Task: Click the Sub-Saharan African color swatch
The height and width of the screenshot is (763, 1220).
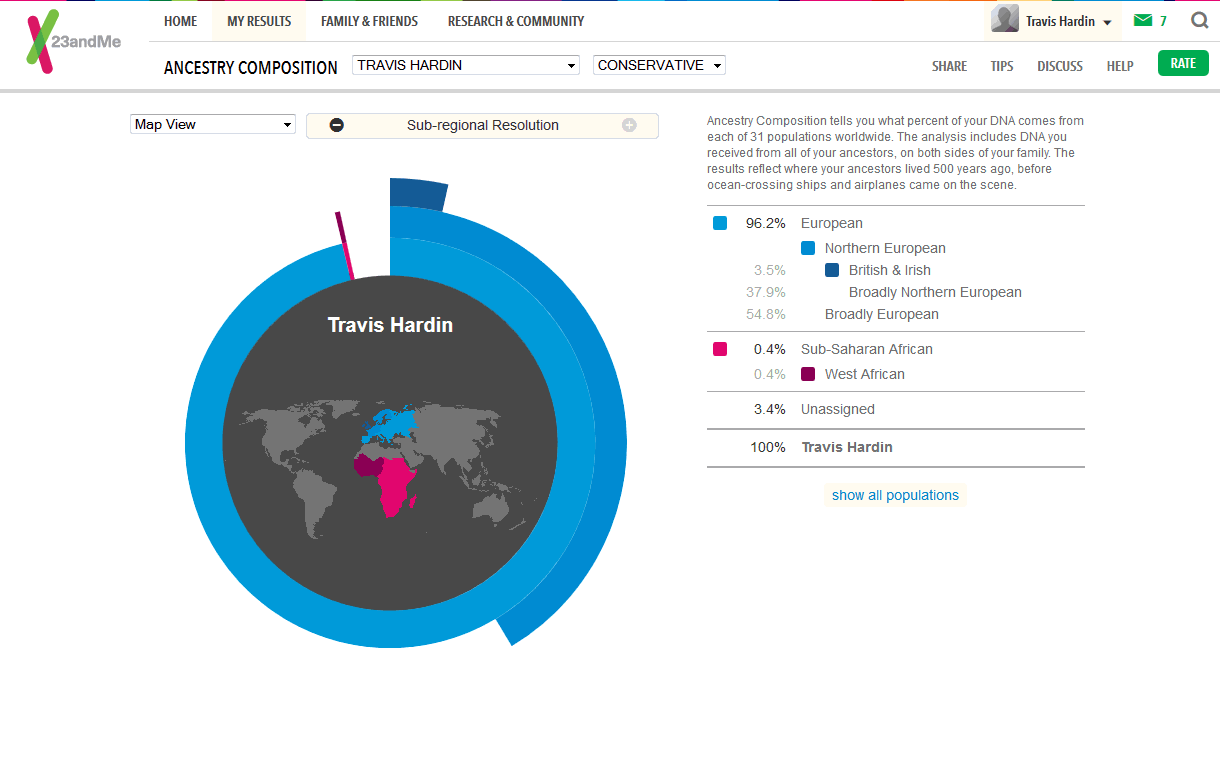Action: (x=720, y=349)
